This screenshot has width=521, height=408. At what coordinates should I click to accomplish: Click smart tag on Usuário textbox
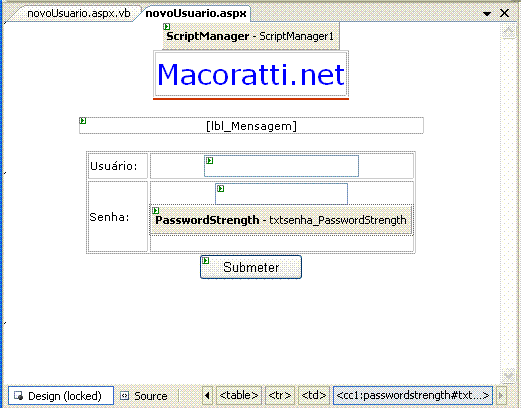pos(209,161)
